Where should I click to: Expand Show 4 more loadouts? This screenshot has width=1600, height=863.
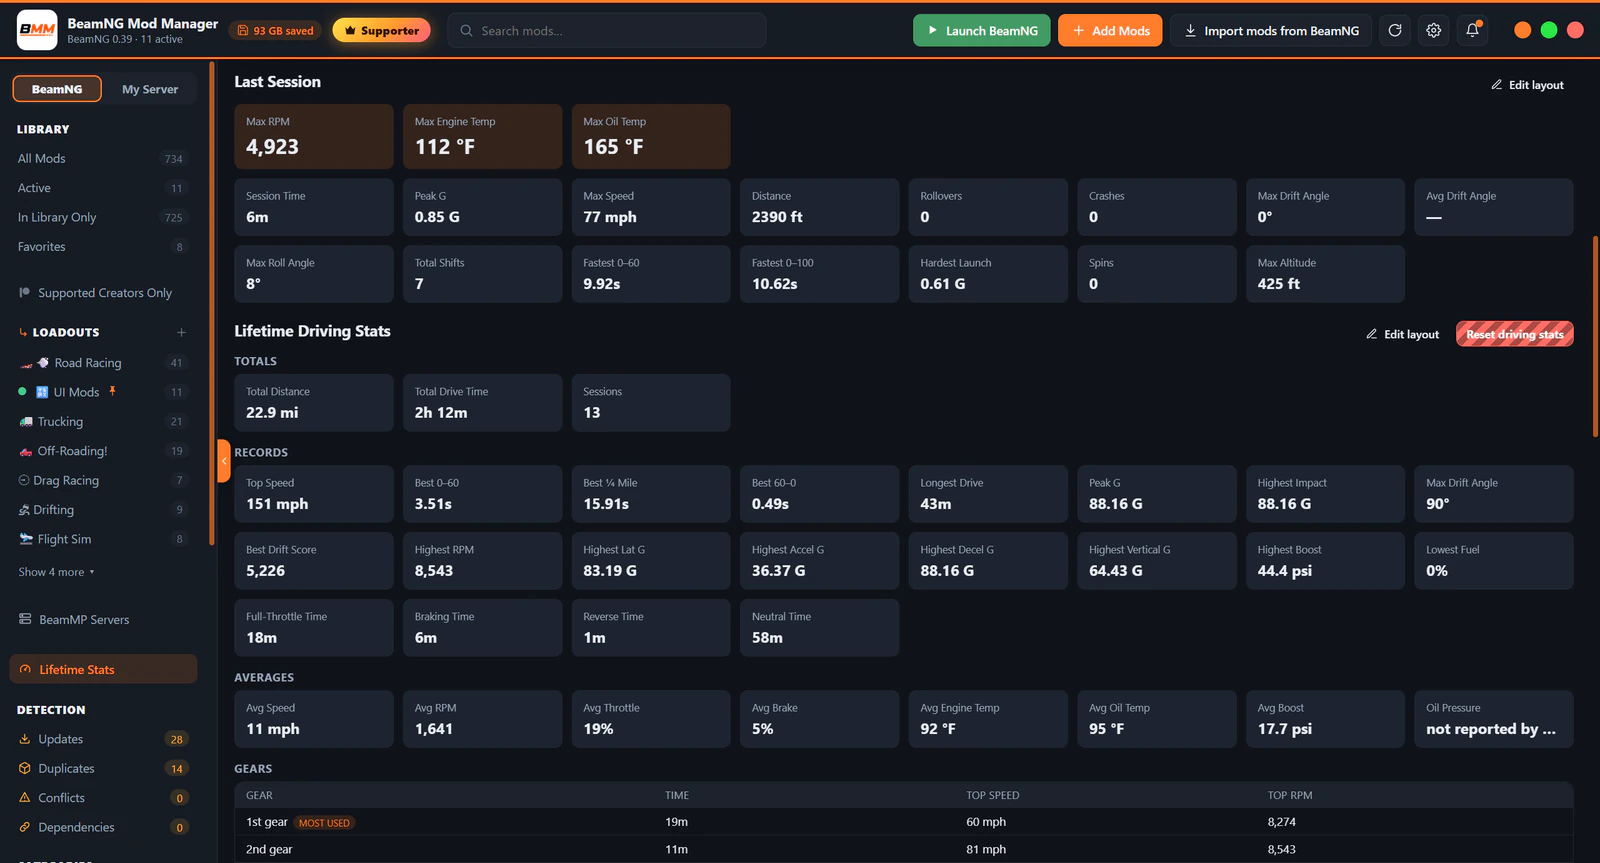point(56,572)
